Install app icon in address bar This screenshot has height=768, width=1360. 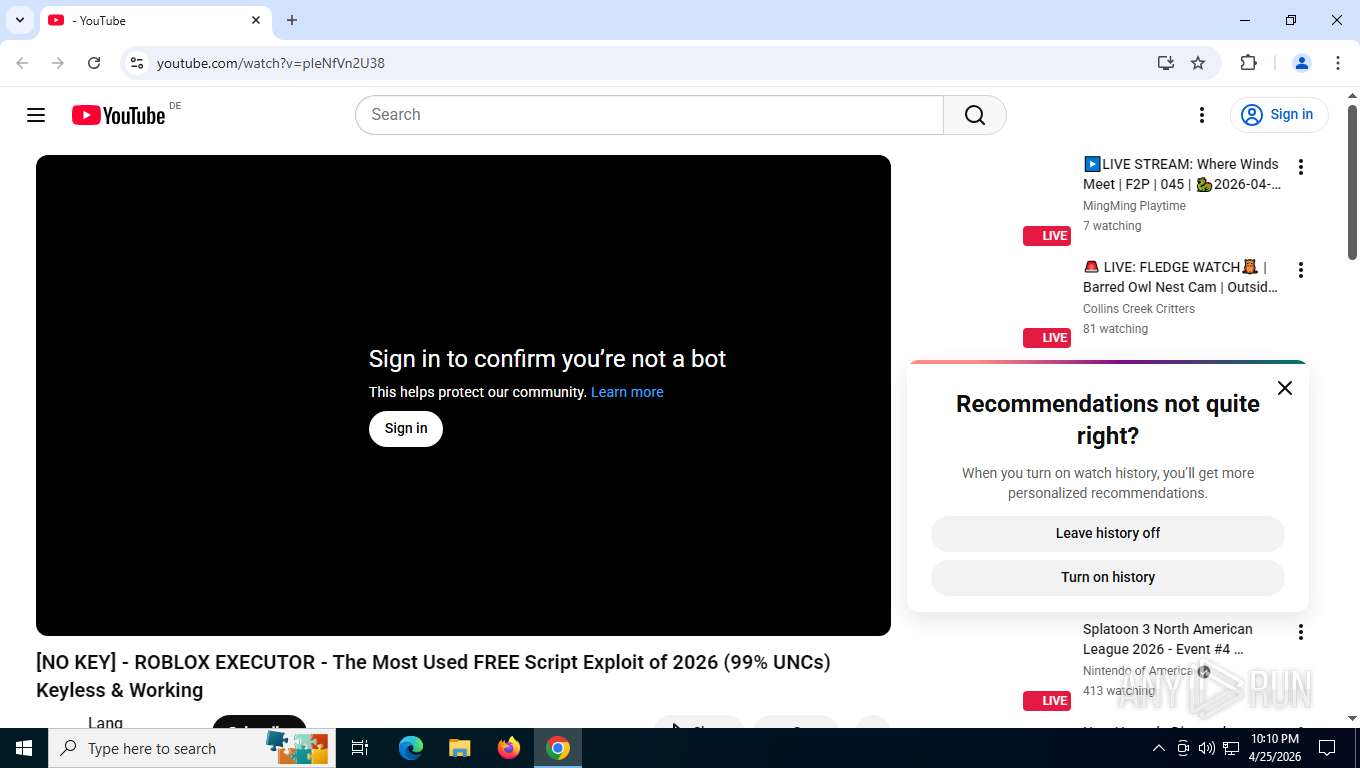[1166, 63]
